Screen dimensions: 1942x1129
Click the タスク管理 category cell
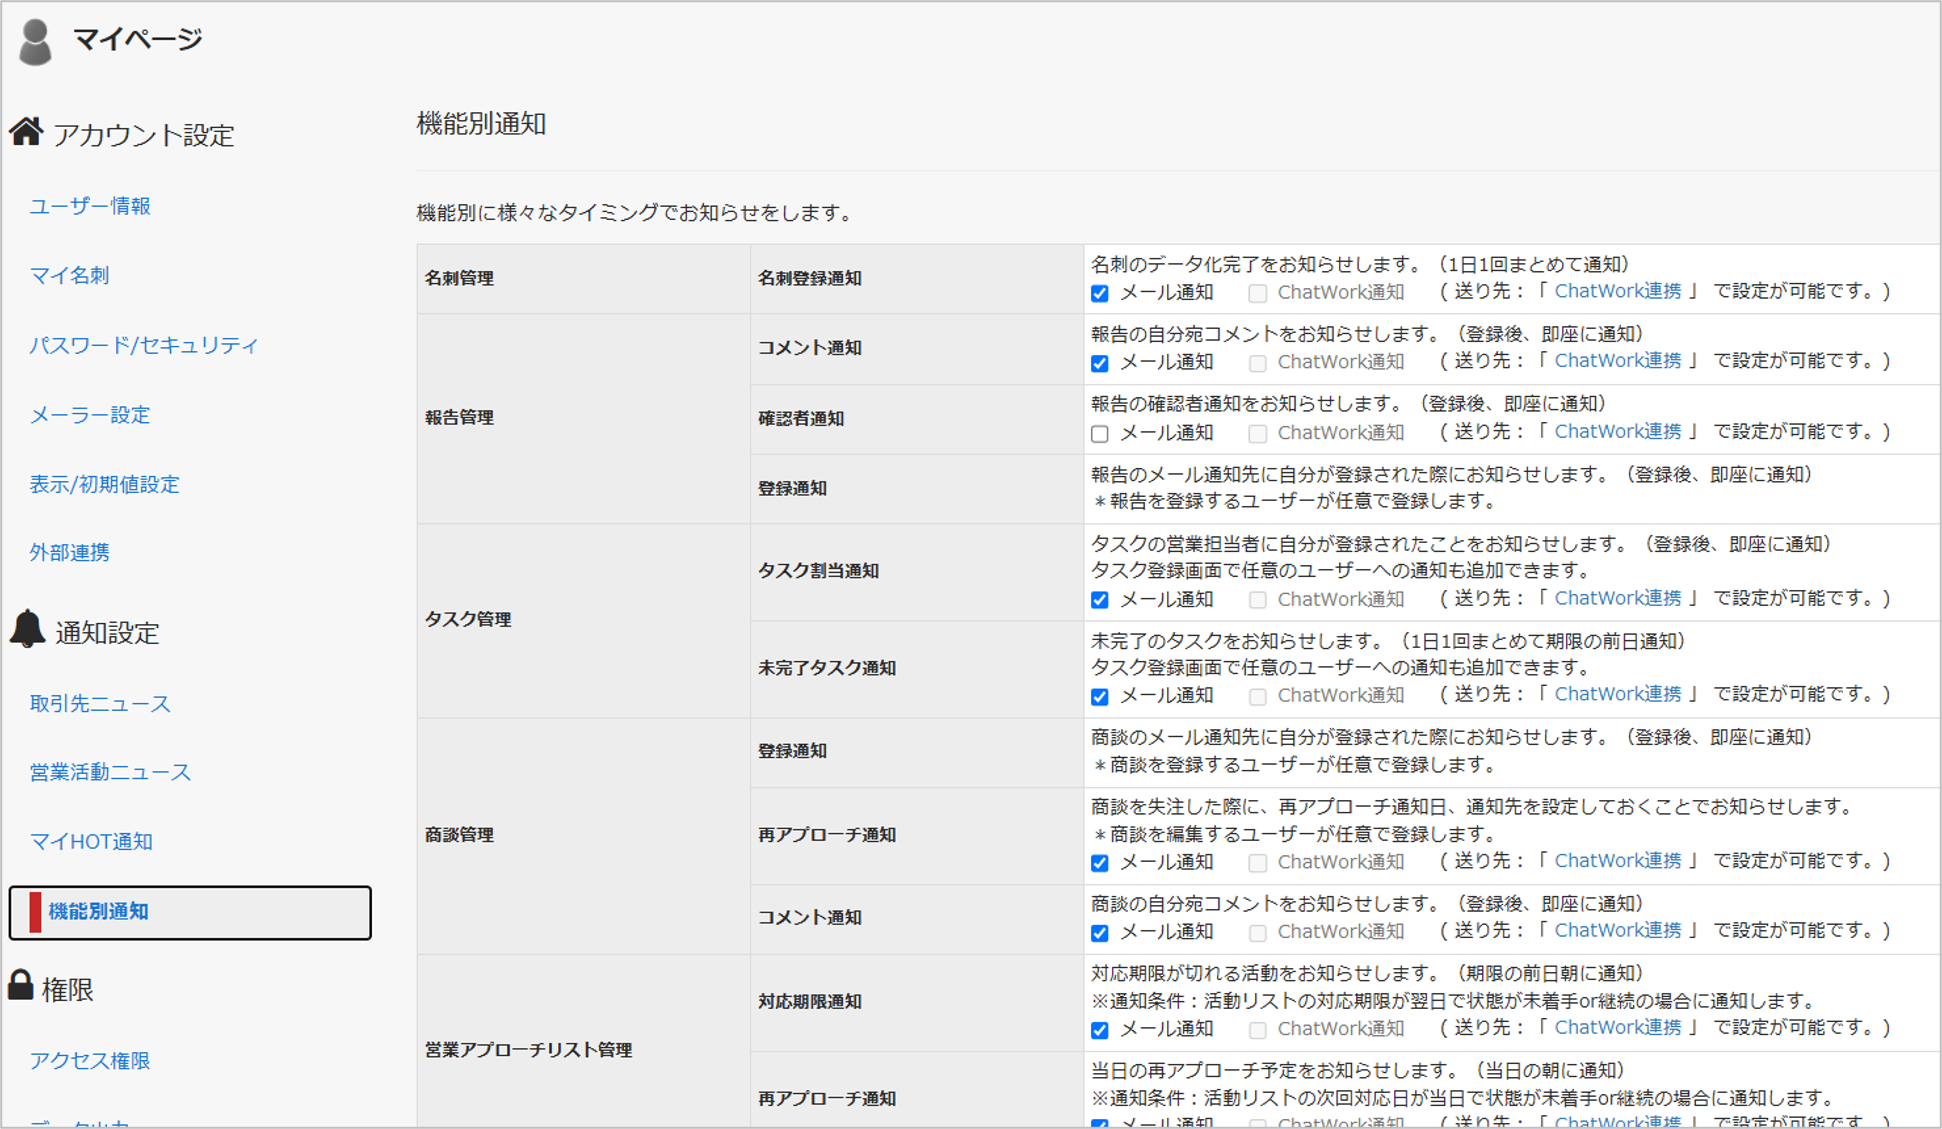583,620
